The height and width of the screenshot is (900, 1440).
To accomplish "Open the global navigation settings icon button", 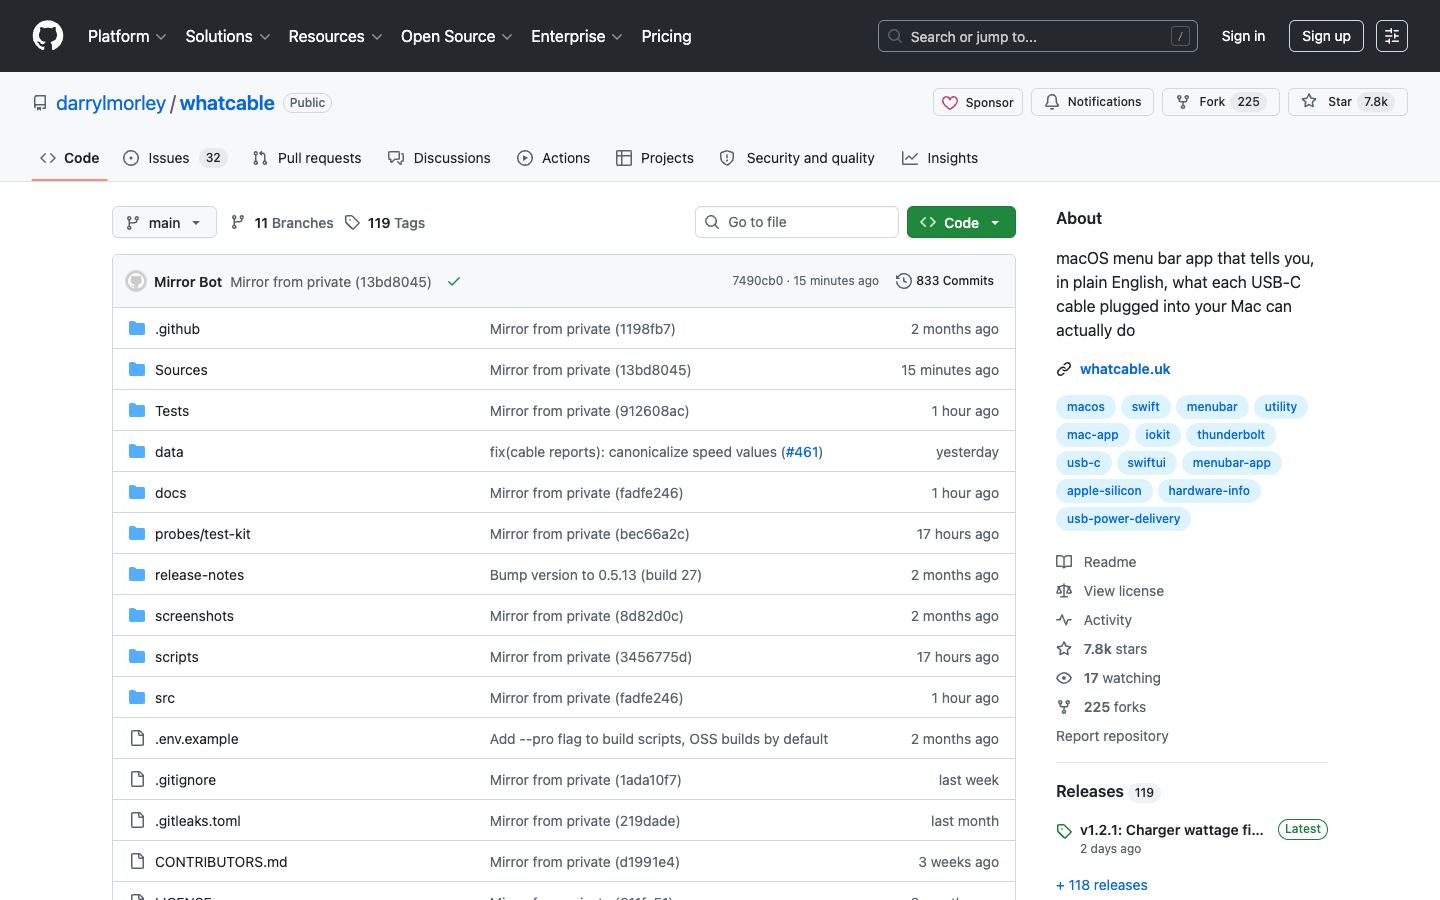I will pyautogui.click(x=1391, y=36).
